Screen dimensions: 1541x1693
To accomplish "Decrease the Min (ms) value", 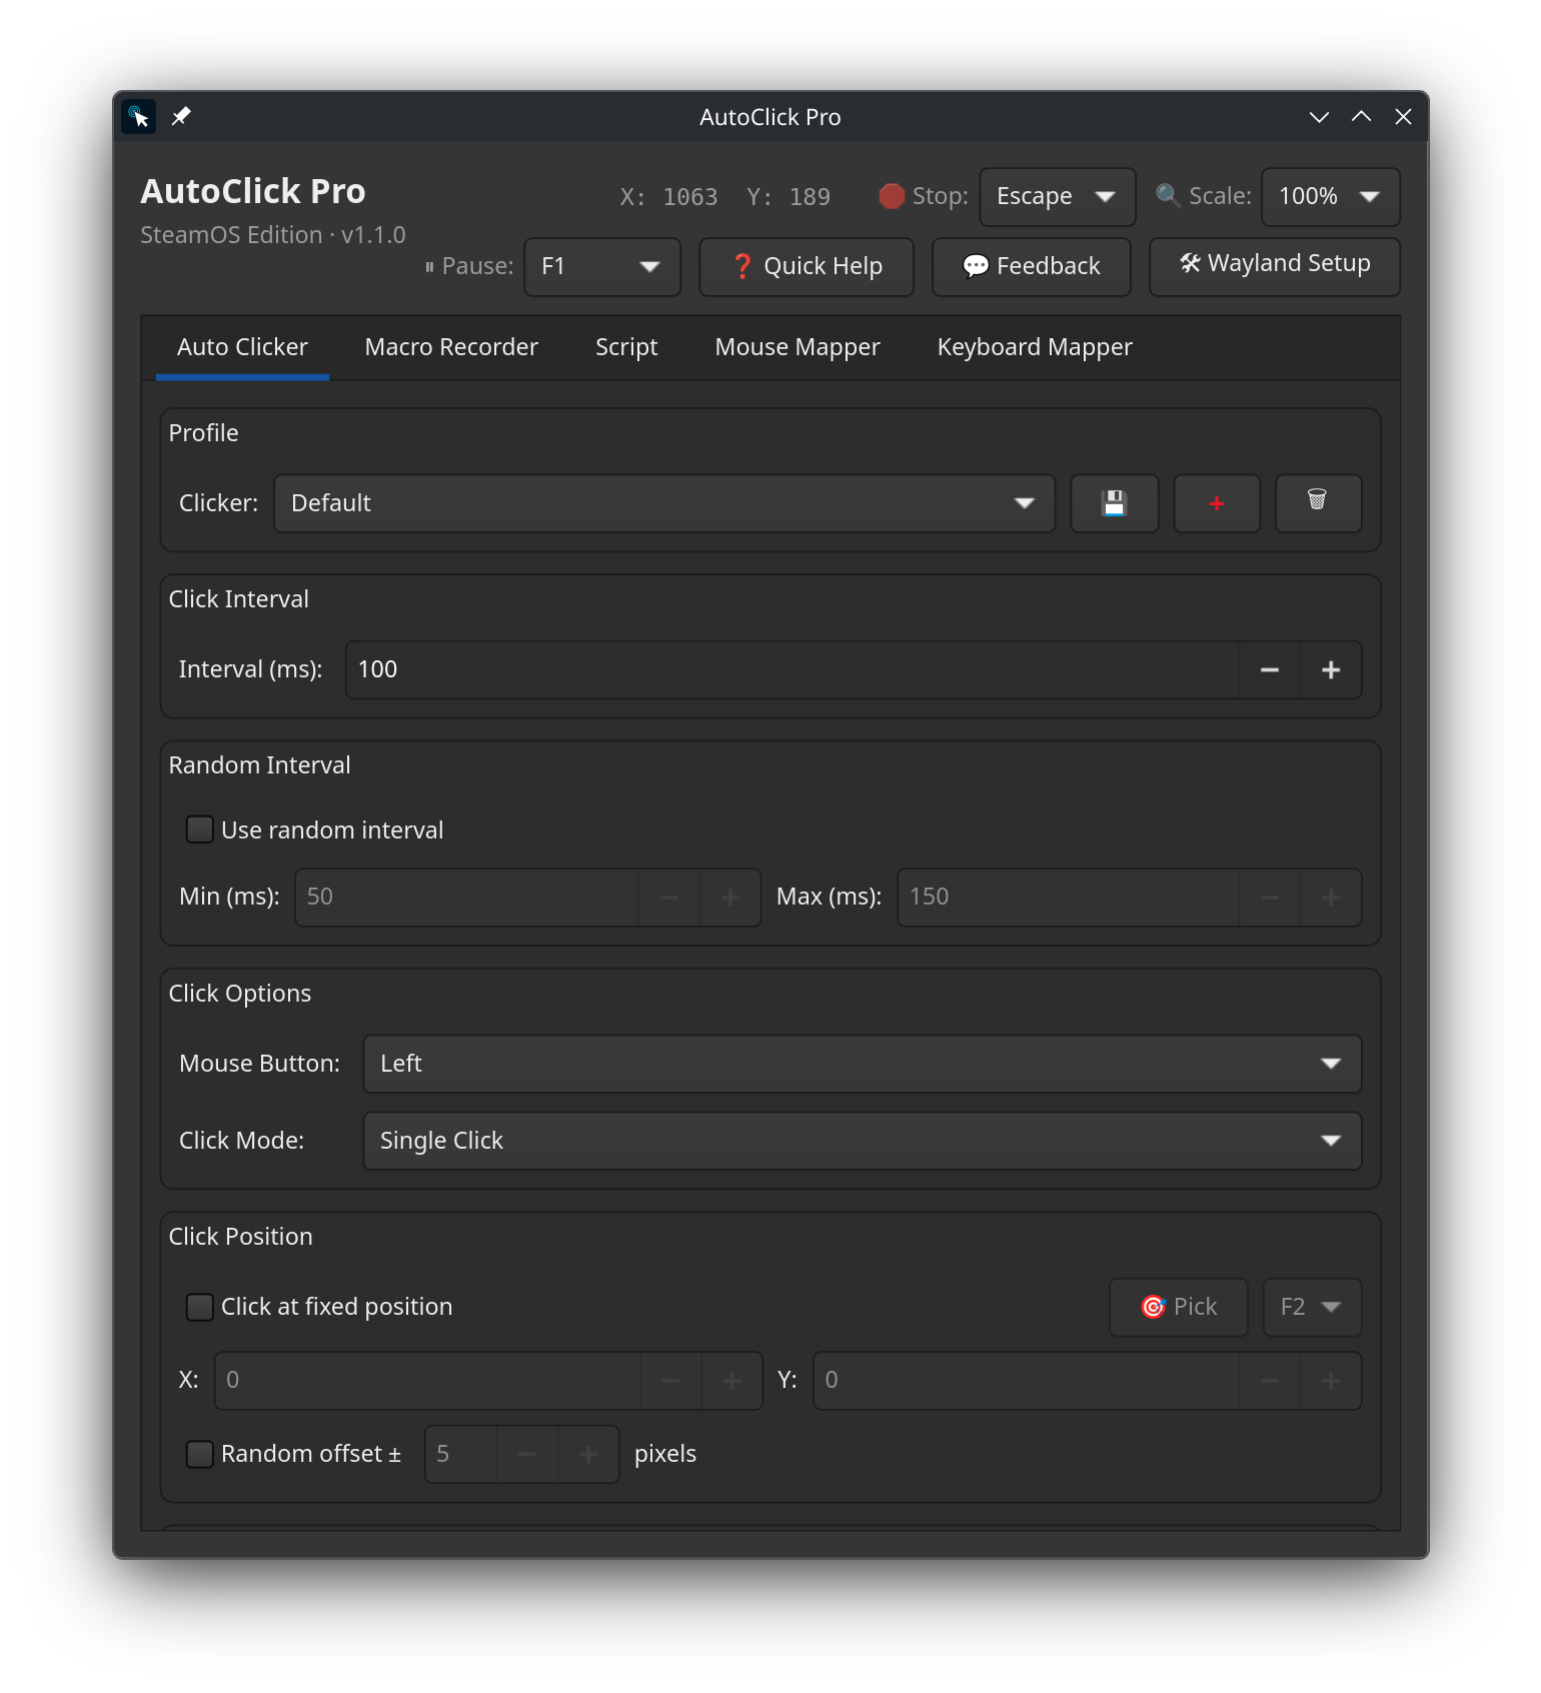I will point(669,897).
